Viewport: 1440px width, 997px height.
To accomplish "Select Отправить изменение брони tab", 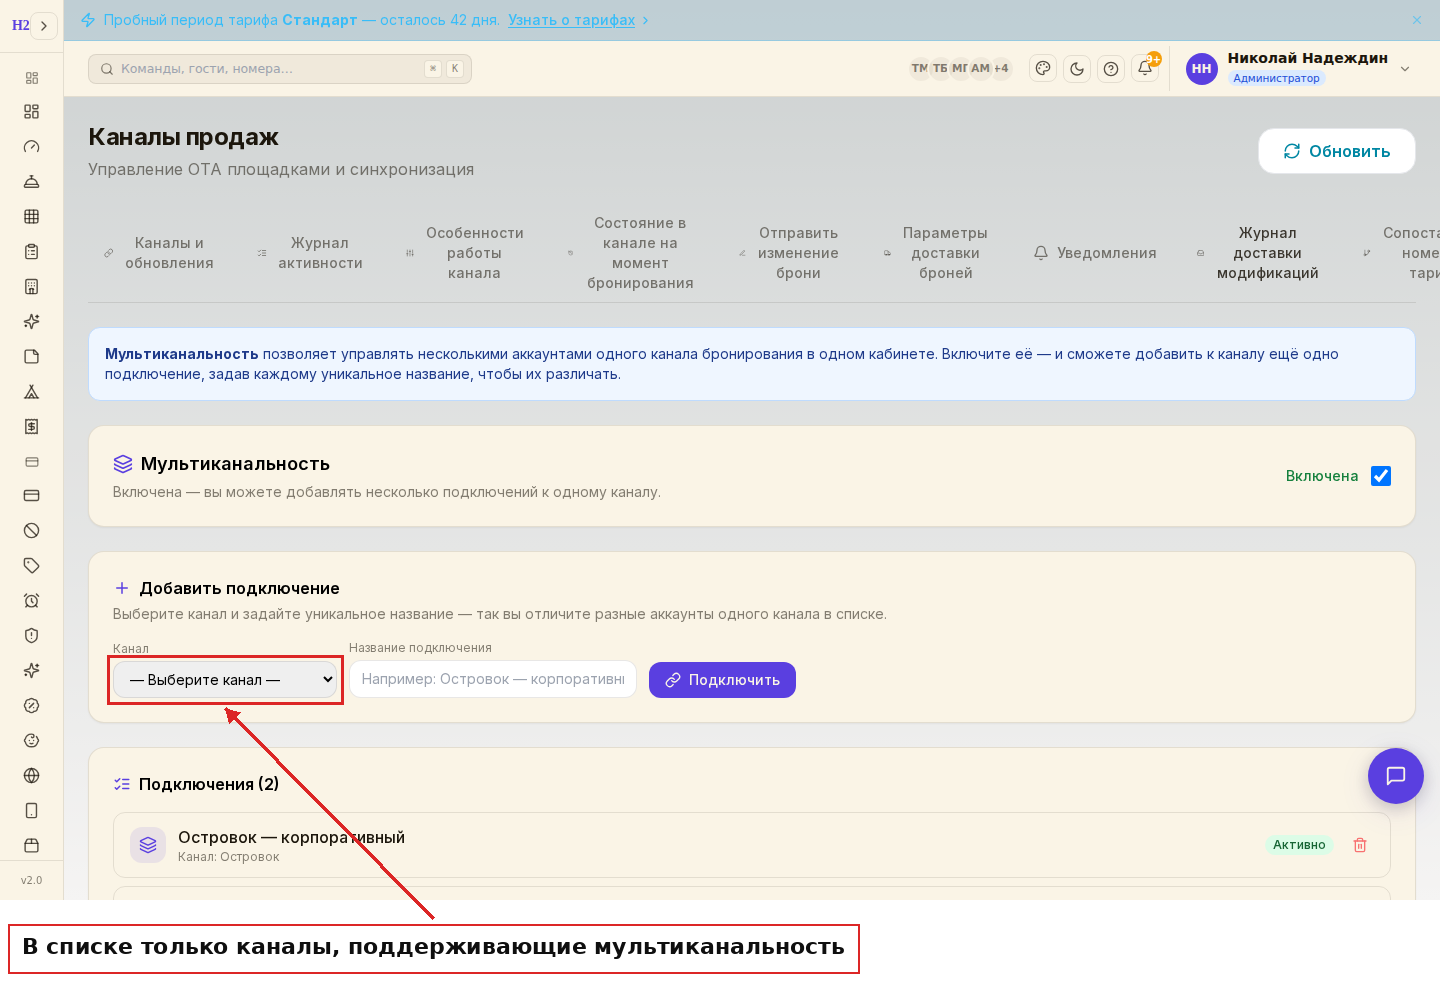I will 789,253.
